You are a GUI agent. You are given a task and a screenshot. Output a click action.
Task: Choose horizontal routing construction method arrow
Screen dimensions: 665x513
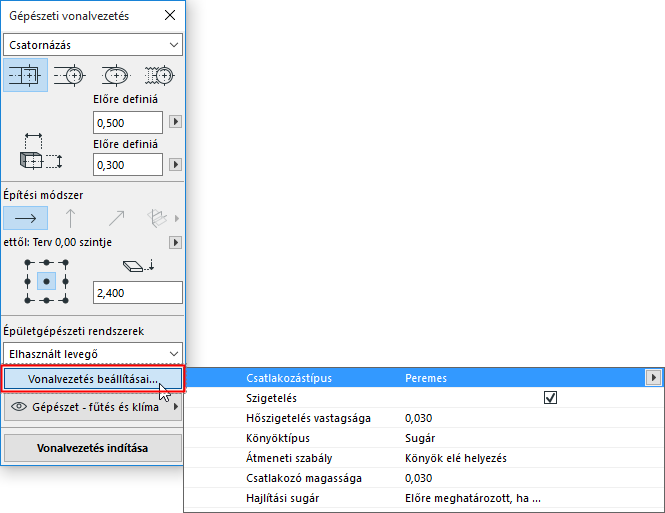(25, 218)
